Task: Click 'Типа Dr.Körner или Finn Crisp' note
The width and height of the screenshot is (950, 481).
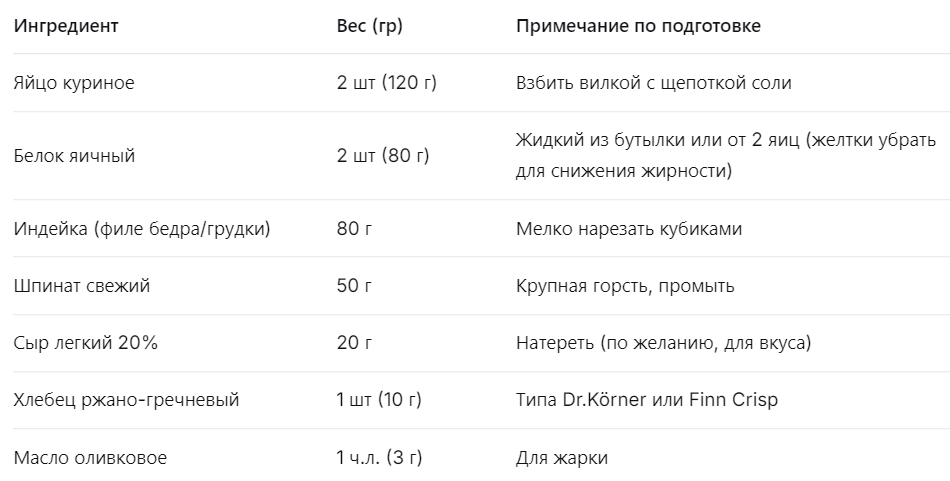Action: (x=647, y=400)
